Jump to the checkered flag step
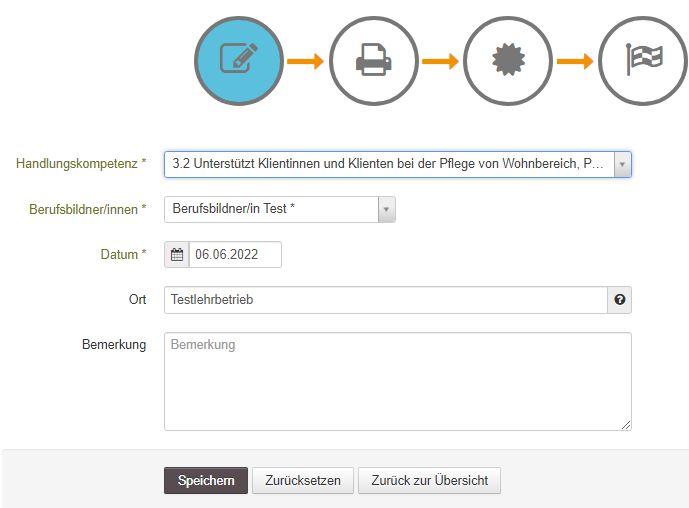This screenshot has width=689, height=508. pyautogui.click(x=642, y=61)
